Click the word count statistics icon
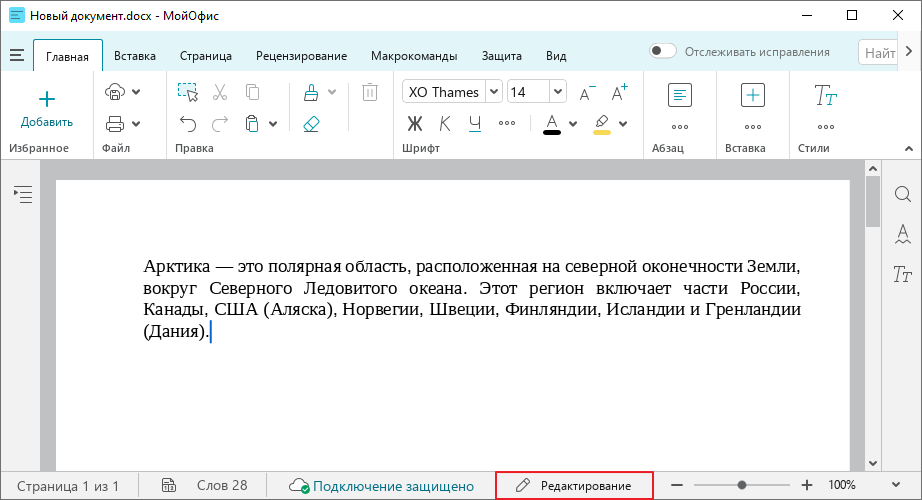This screenshot has width=922, height=500. [169, 485]
